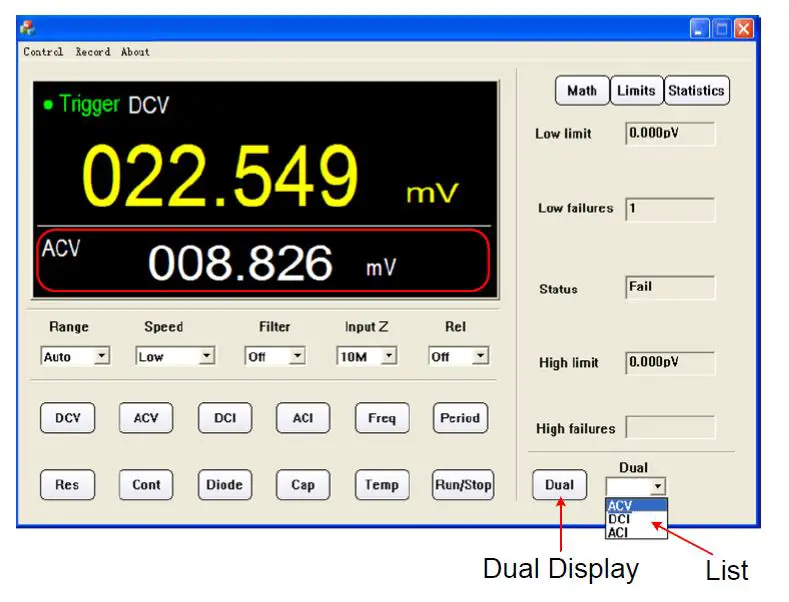Select the Freq measurement button
This screenshot has width=789, height=602.
tap(382, 418)
